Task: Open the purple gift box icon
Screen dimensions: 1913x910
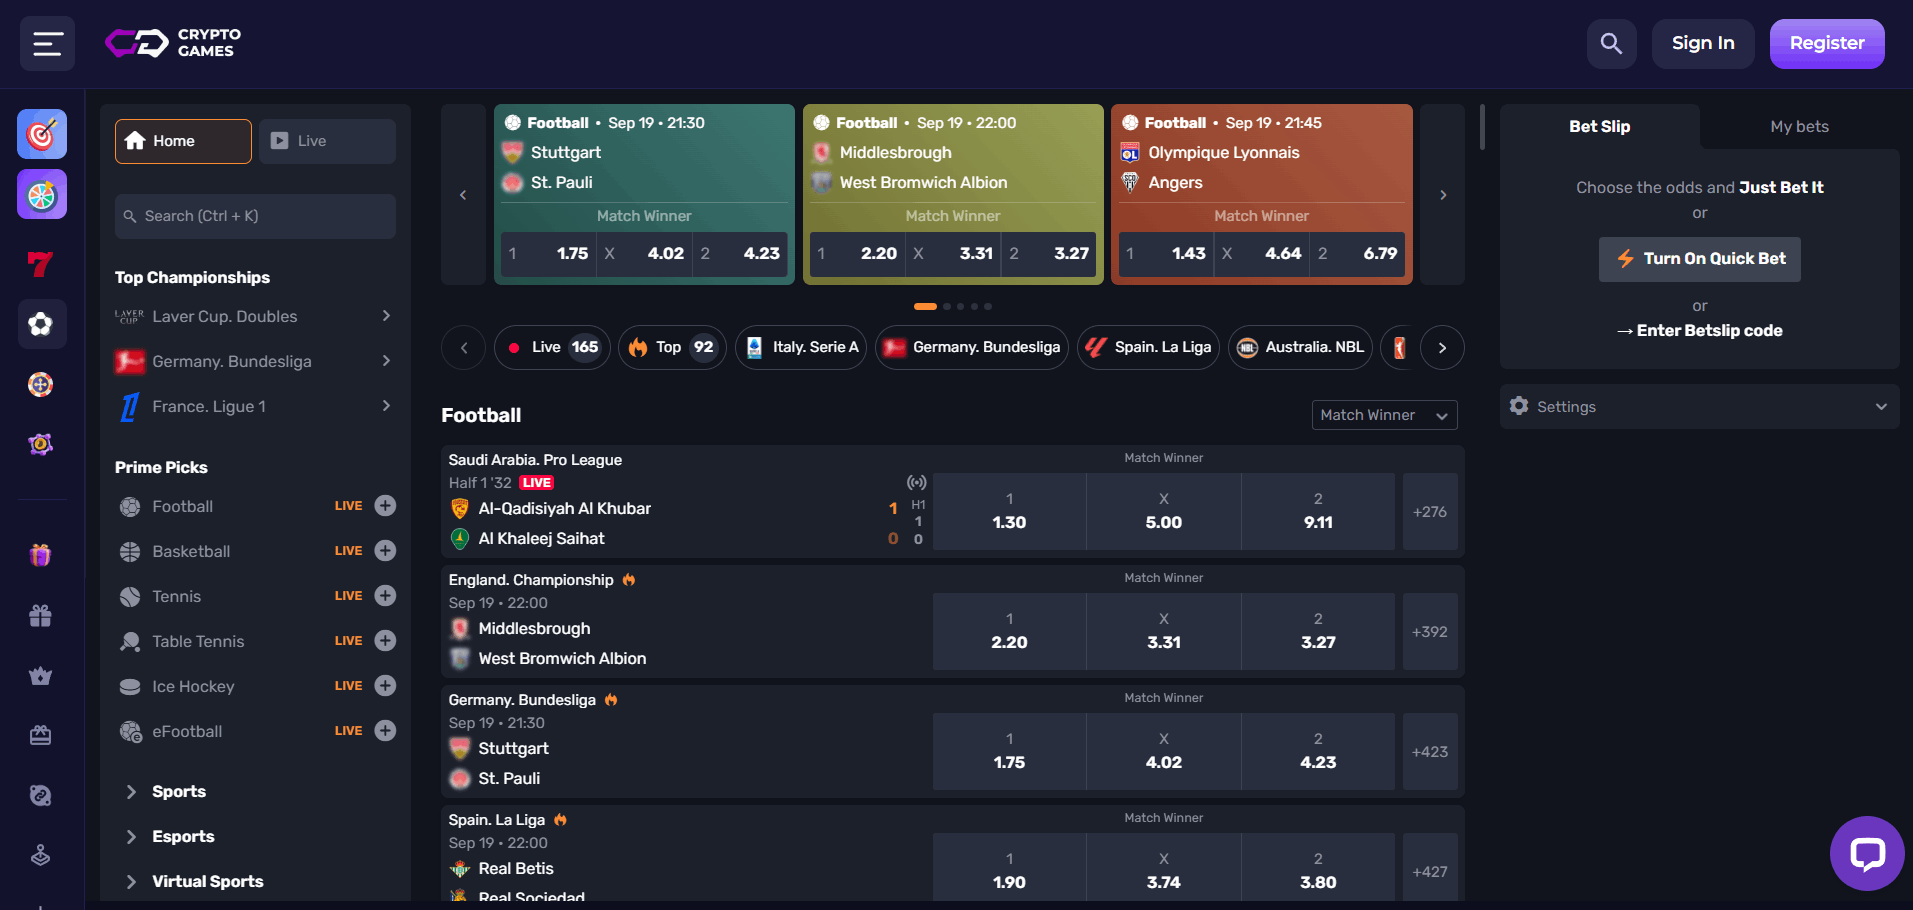Action: [x=41, y=555]
